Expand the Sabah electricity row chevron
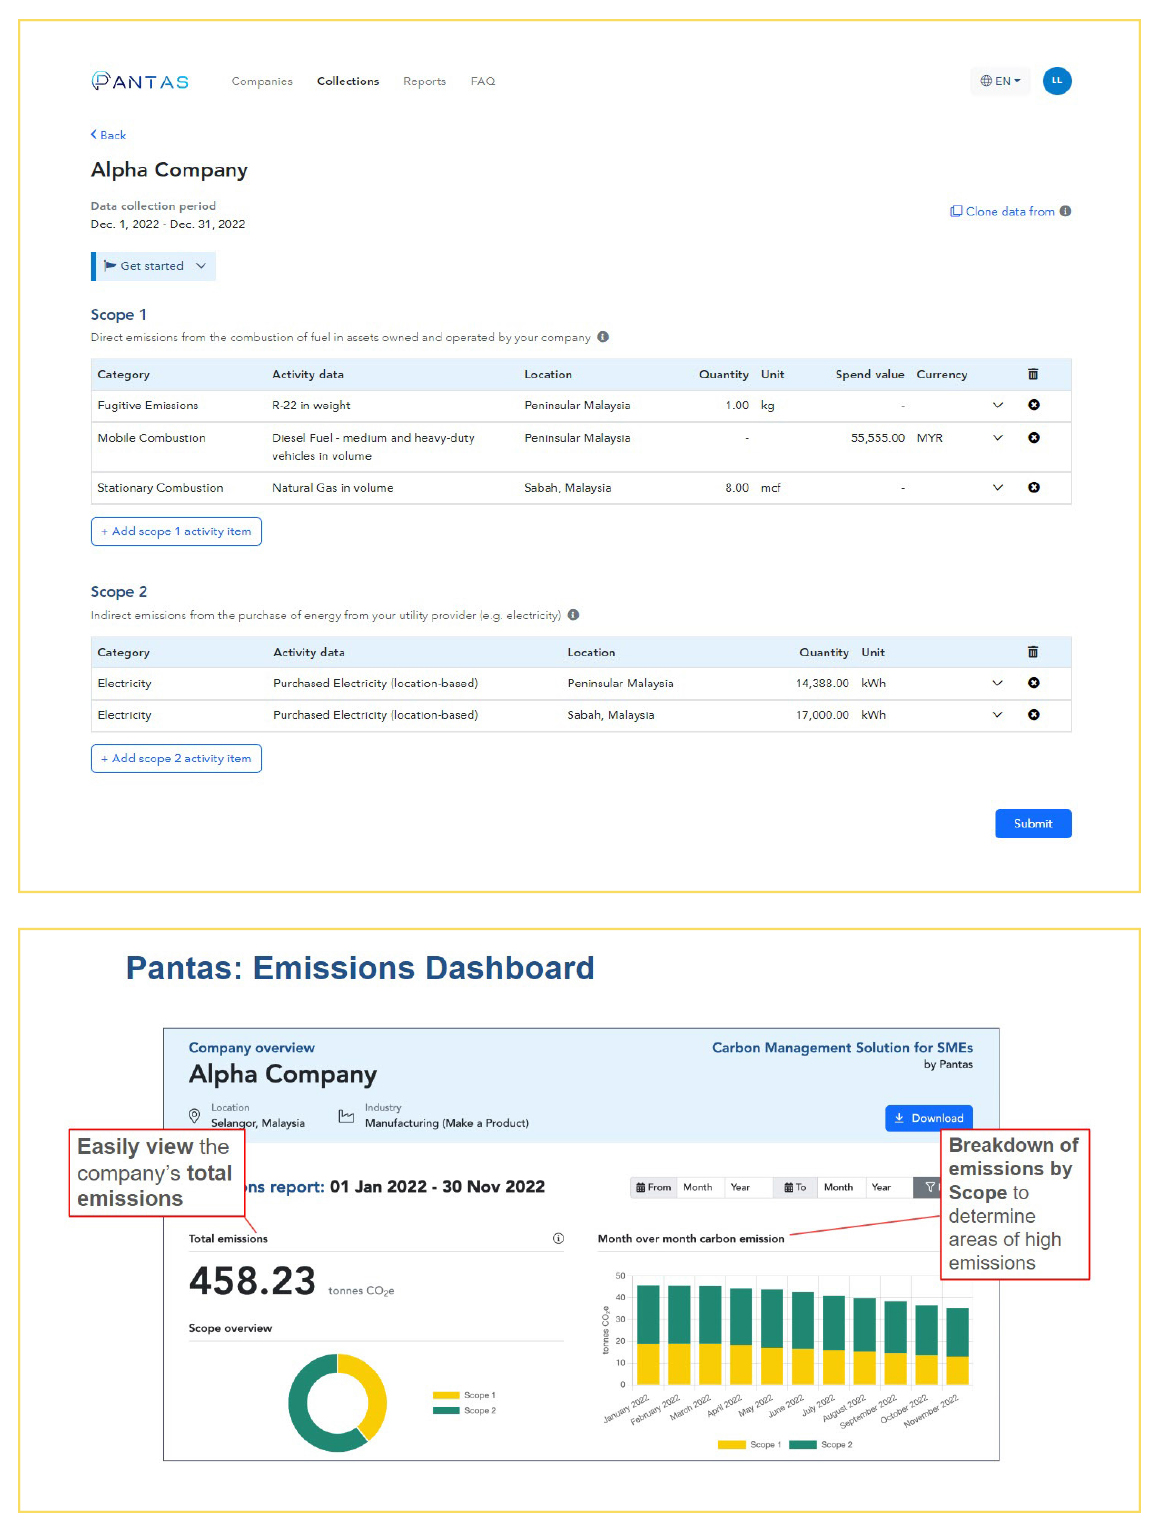The height and width of the screenshot is (1529, 1161). 997,715
